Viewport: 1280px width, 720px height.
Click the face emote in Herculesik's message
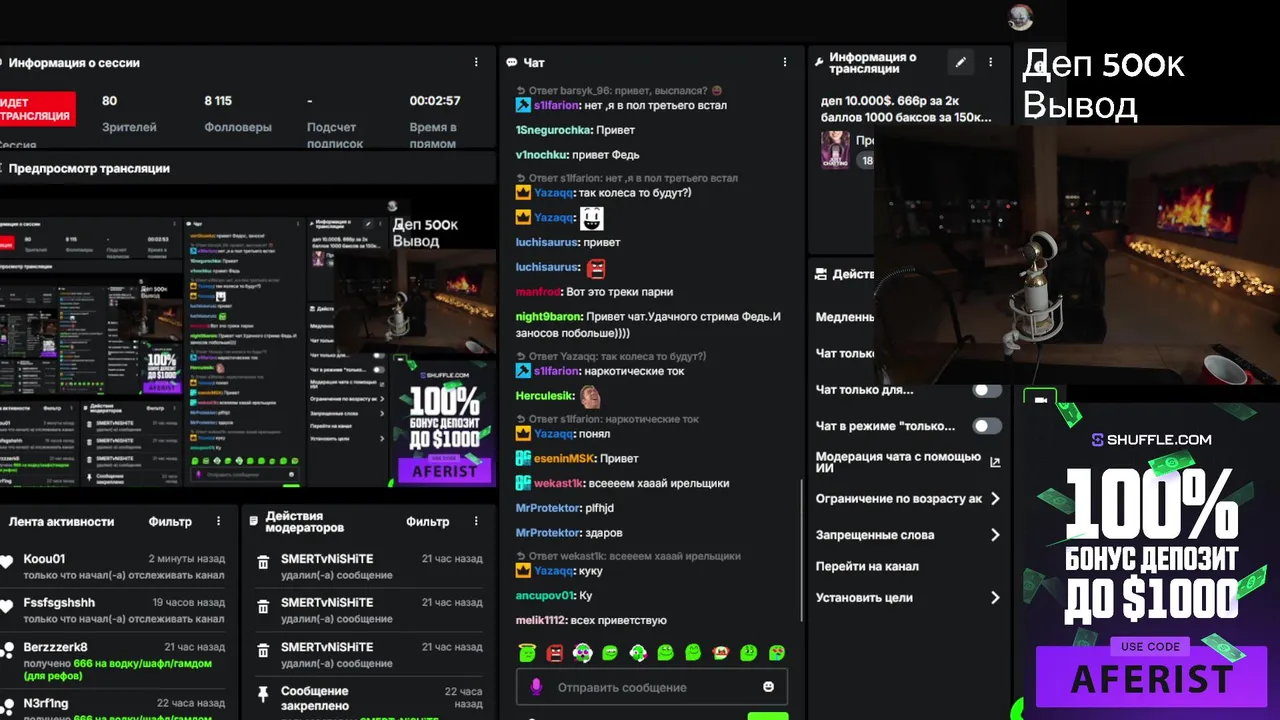[x=591, y=396]
